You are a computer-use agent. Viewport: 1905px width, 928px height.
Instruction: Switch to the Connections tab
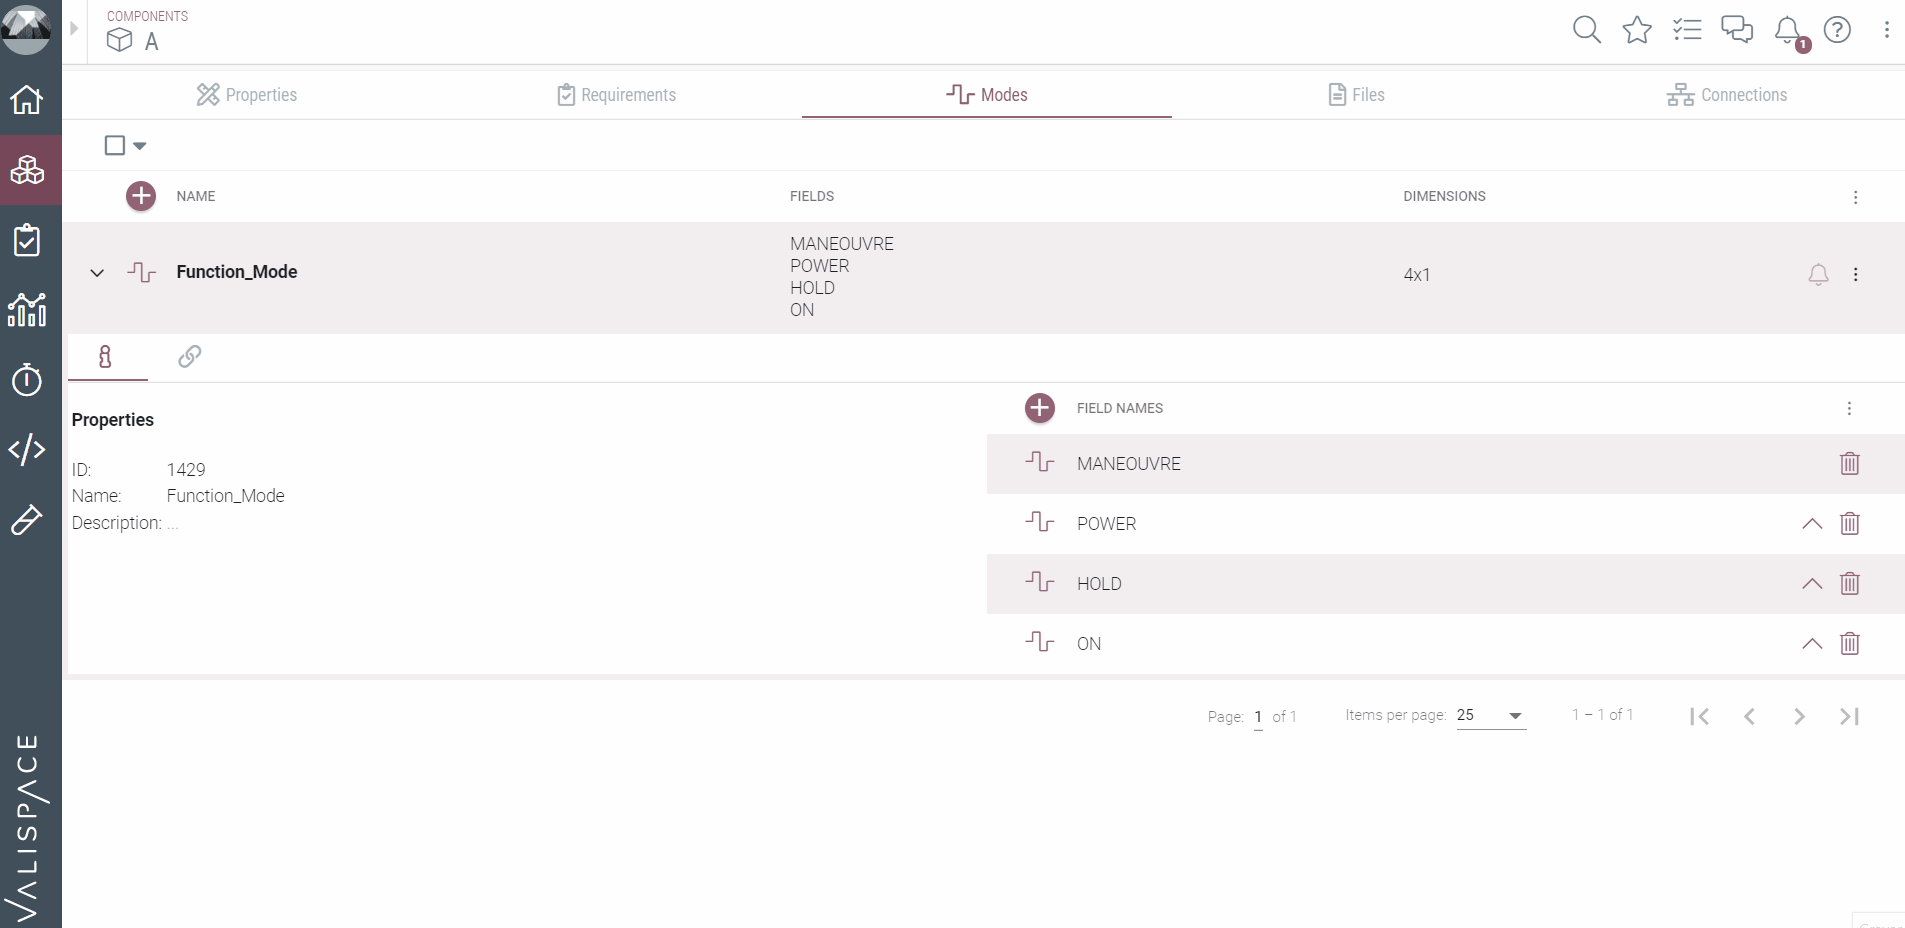point(1727,95)
